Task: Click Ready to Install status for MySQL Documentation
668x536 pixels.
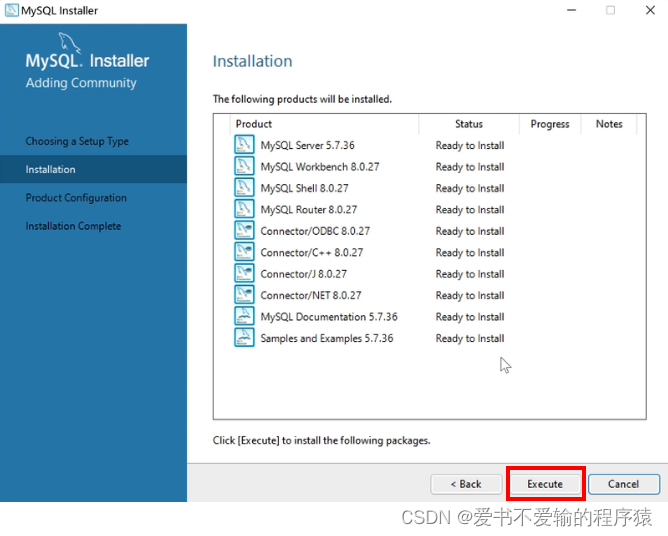Action: coord(470,317)
